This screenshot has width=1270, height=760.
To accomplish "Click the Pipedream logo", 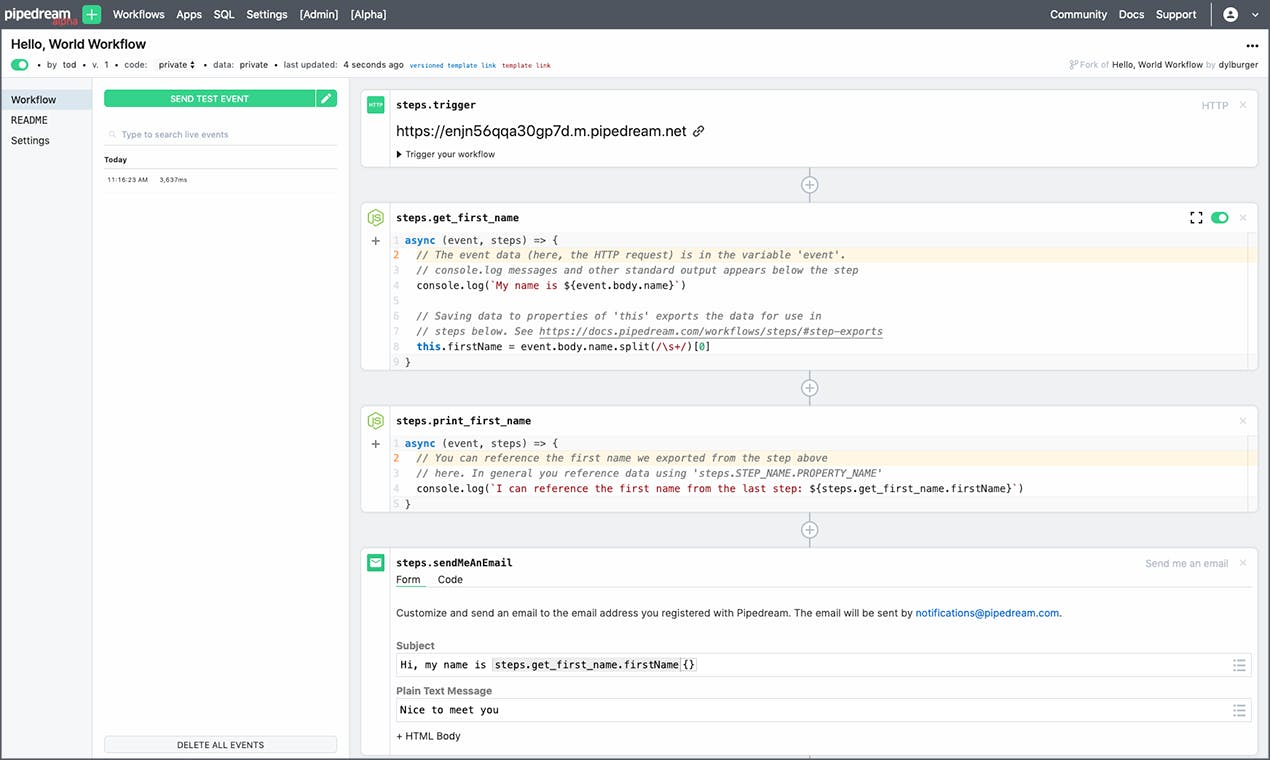I will tap(41, 14).
